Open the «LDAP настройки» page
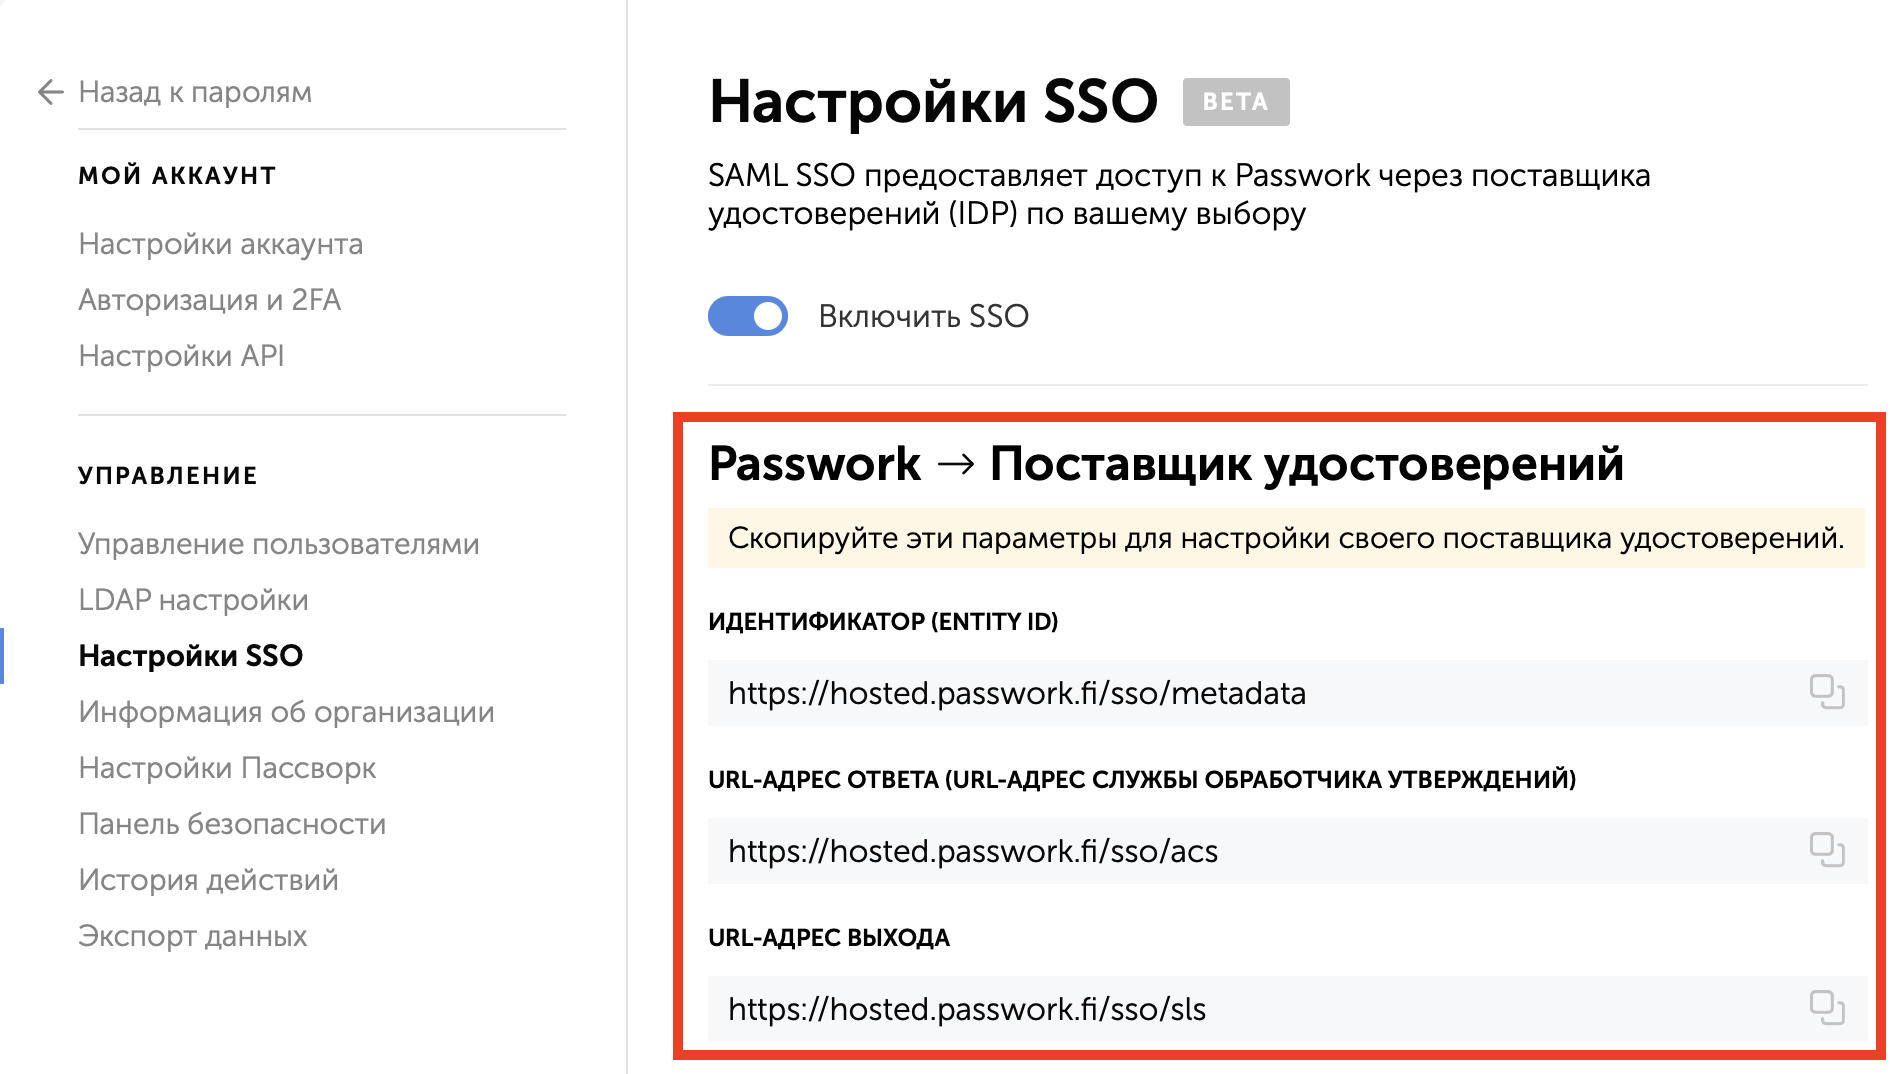The image size is (1898, 1074). [x=193, y=599]
